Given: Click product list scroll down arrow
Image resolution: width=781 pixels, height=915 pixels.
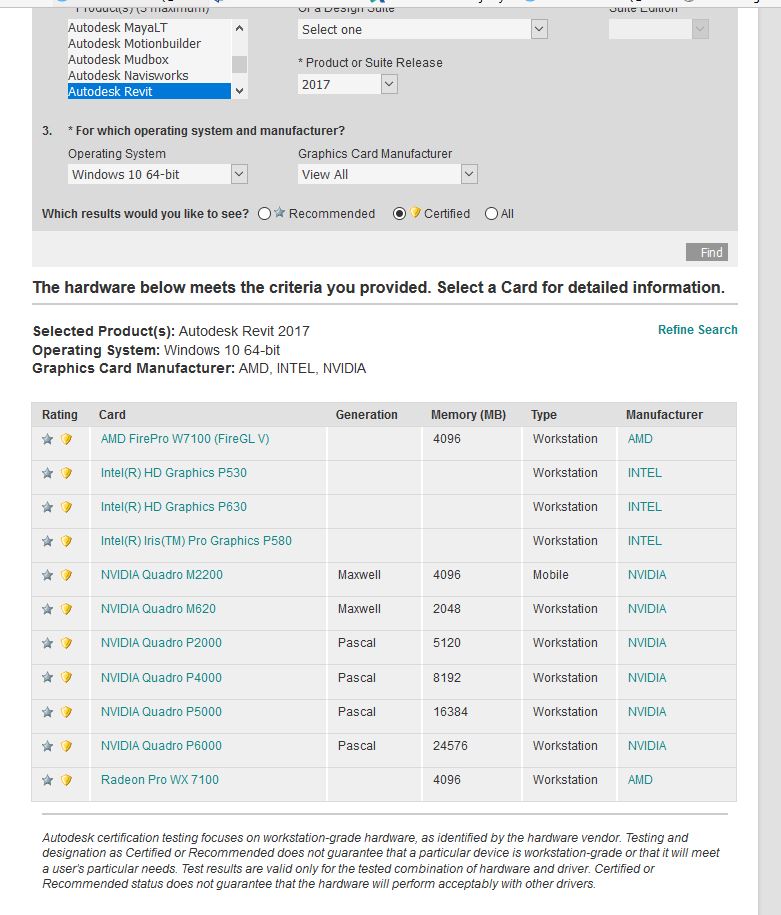Looking at the screenshot, I should pyautogui.click(x=239, y=91).
